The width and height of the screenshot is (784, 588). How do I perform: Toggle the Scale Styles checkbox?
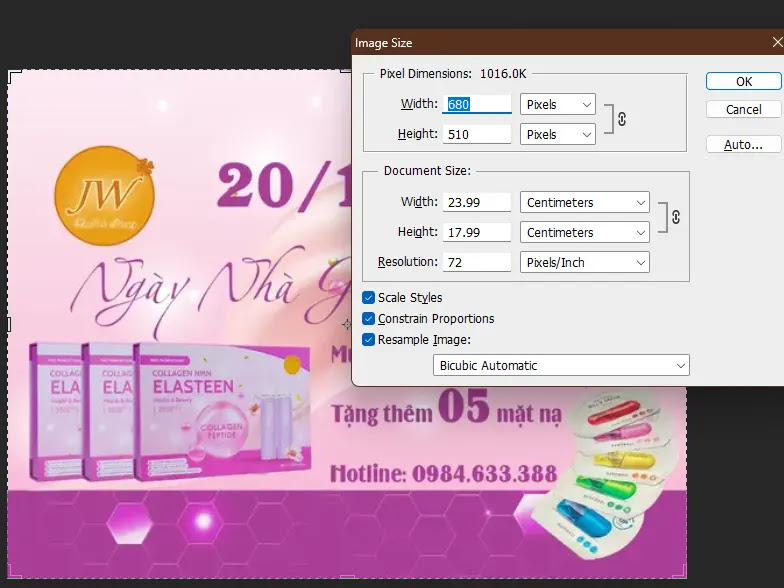368,298
